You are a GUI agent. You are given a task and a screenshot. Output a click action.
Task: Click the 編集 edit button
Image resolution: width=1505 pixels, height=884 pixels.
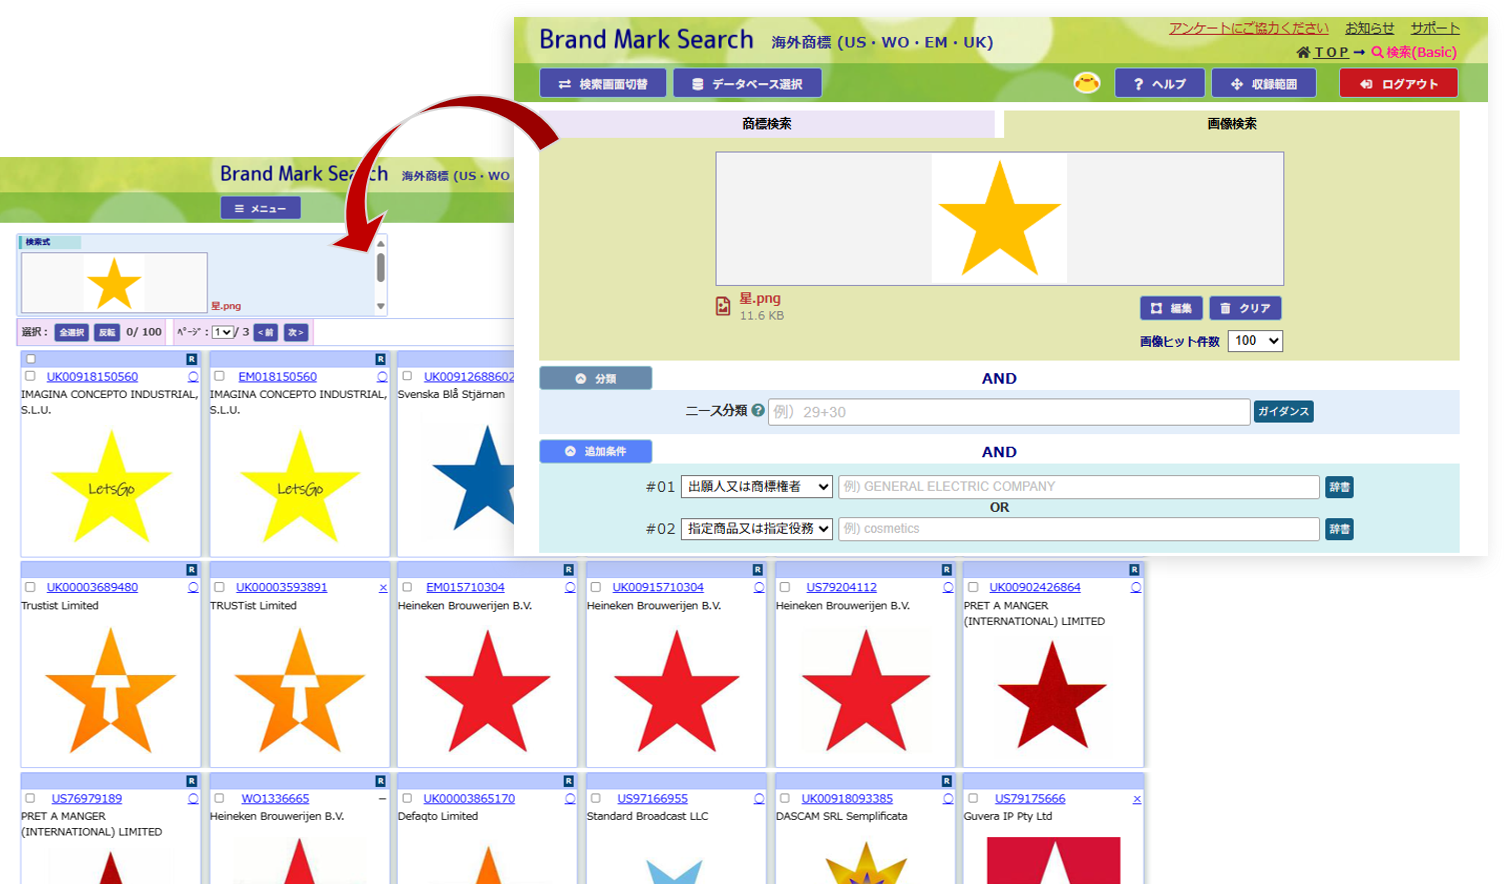coord(1171,308)
